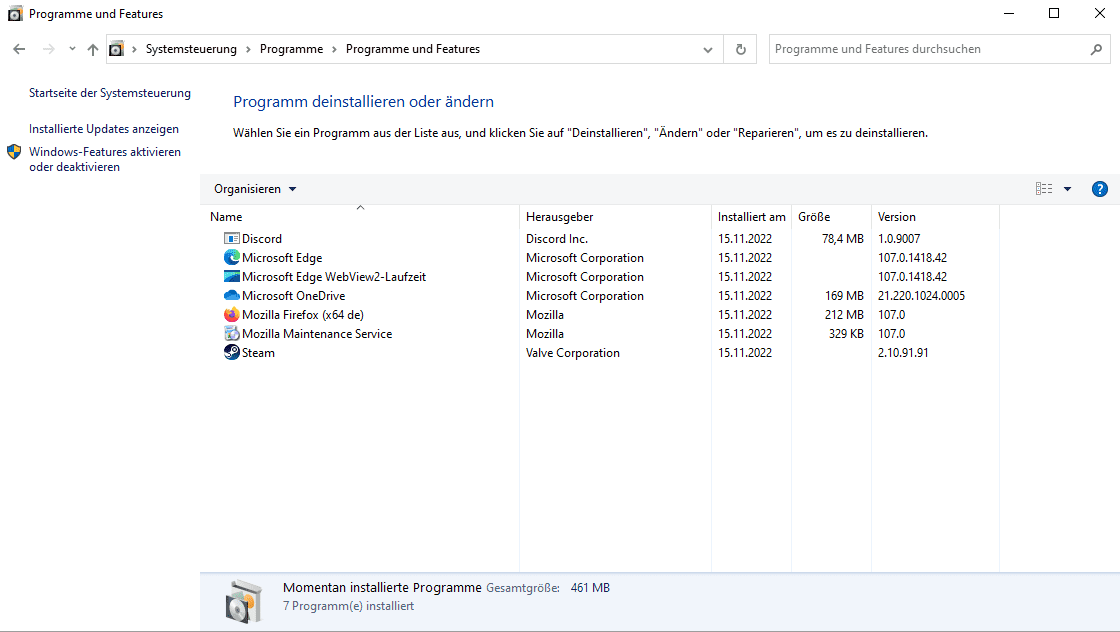
Task: Click the 212 MB size value
Action: click(844, 314)
